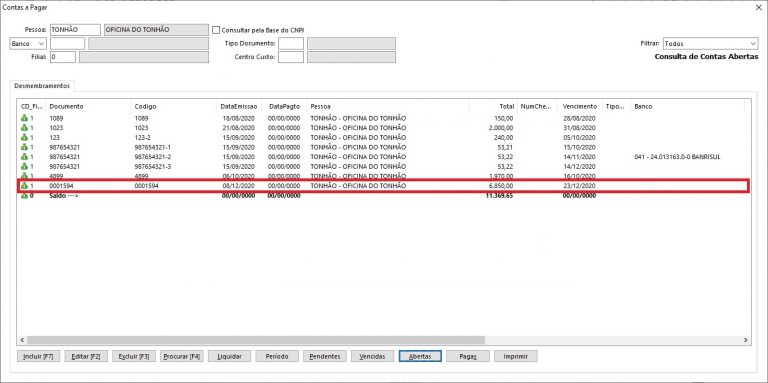The height and width of the screenshot is (383, 768).
Task: Sort by the DataEmissao column header
Action: 239,106
